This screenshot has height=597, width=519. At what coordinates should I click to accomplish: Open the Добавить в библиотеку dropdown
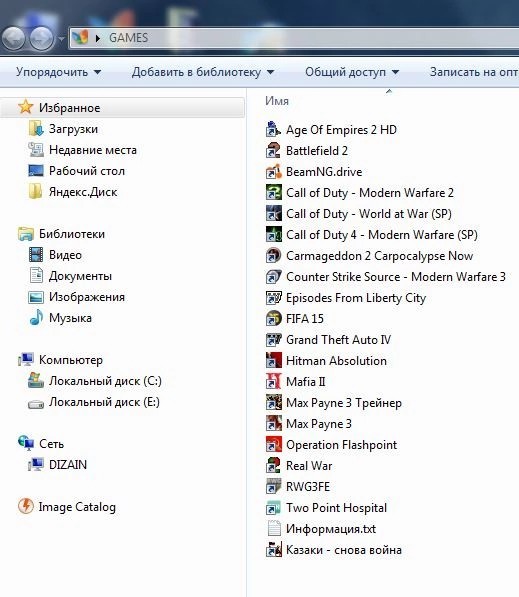203,72
